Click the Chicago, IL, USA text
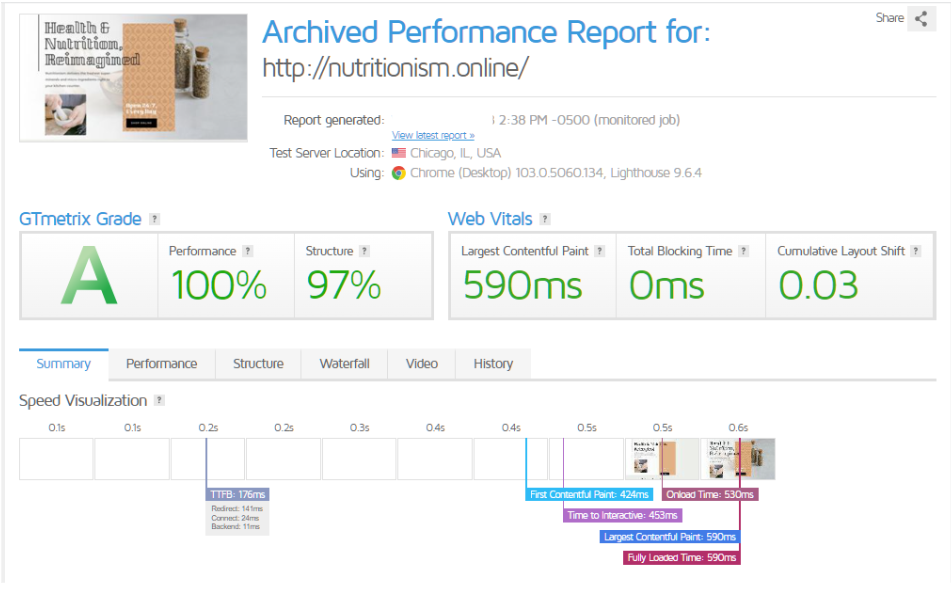951x600 pixels. click(x=455, y=153)
